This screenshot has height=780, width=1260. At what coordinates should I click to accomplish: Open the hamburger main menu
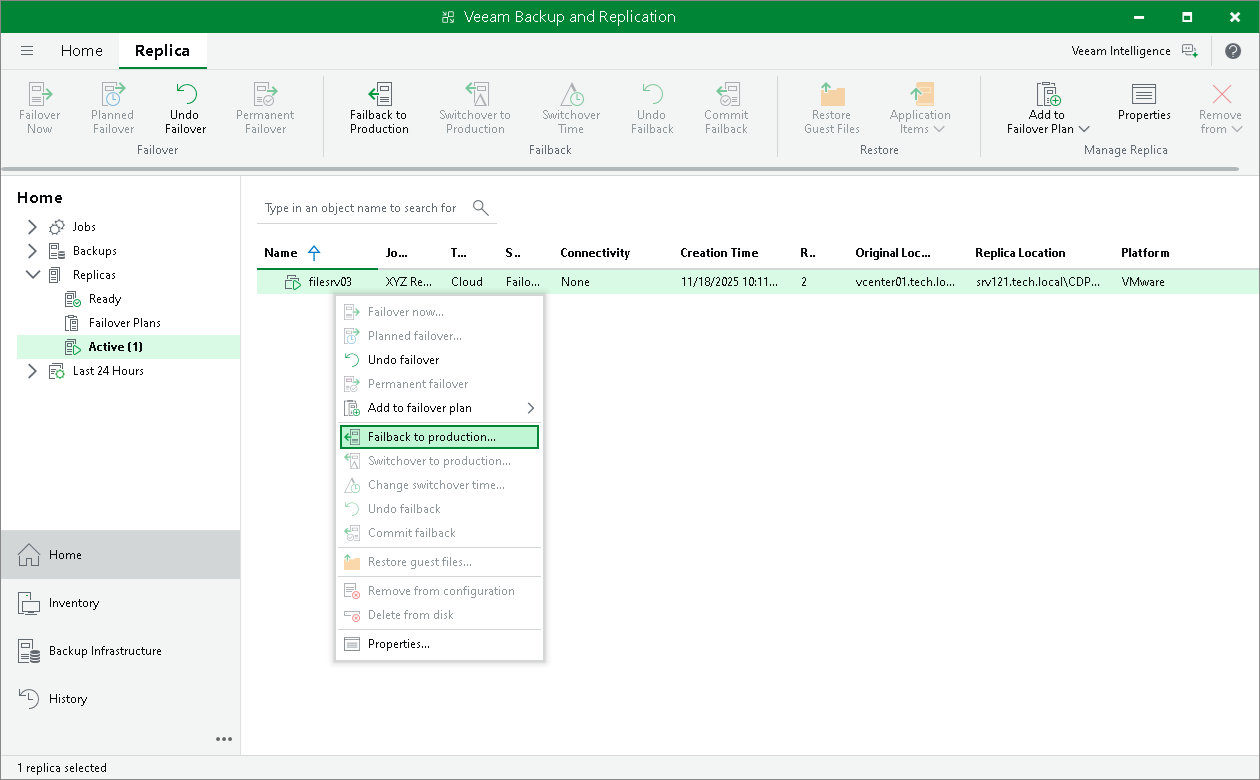point(27,51)
